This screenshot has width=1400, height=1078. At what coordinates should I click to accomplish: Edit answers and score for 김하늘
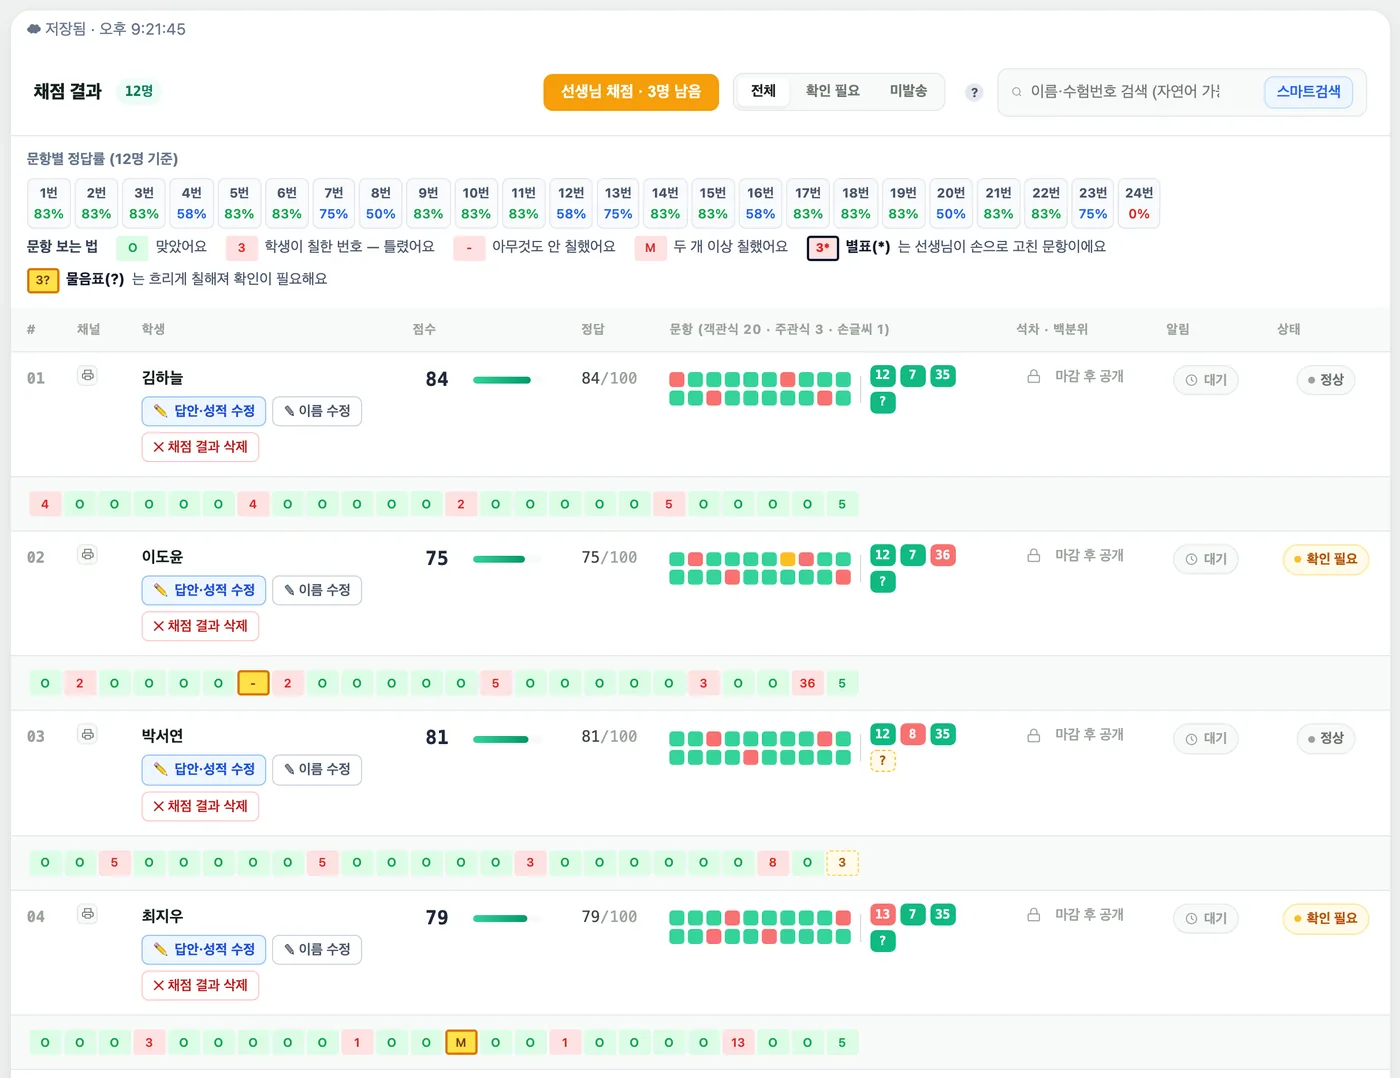click(x=204, y=411)
